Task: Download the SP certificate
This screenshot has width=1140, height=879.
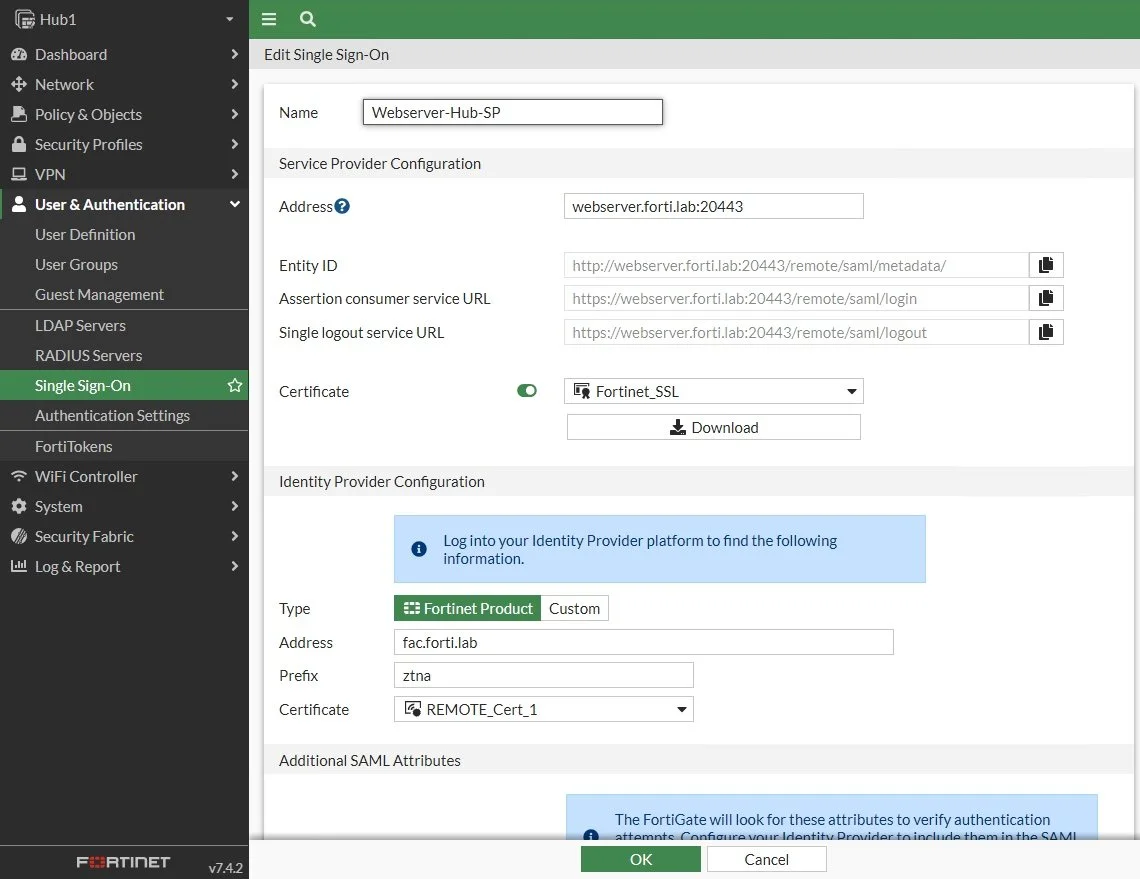Action: pos(714,428)
